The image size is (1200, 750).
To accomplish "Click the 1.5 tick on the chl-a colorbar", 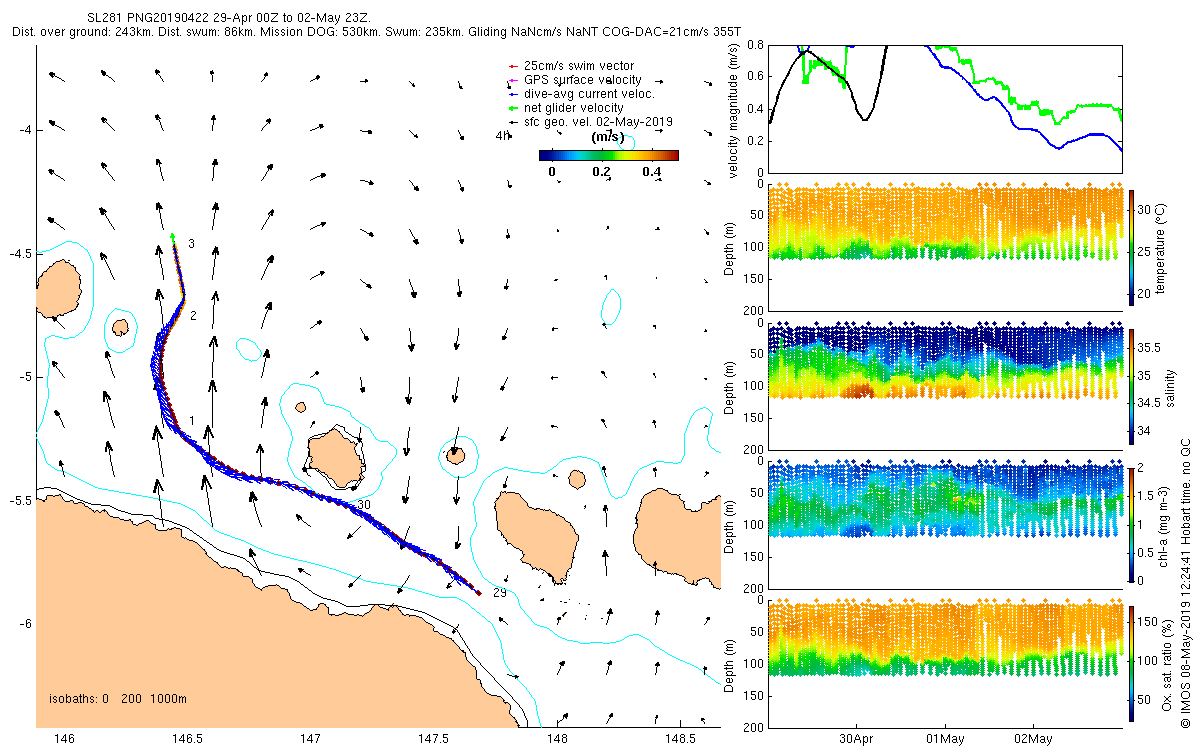I will [1148, 496].
